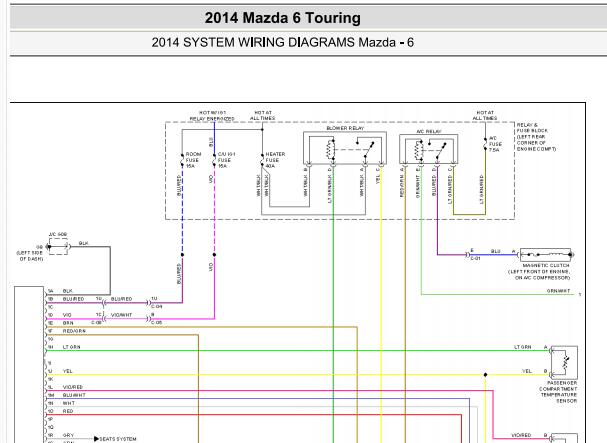Screen dimensions: 607x443
Task: Click the BLU wire label near magnetic clutch
Action: 496,251
